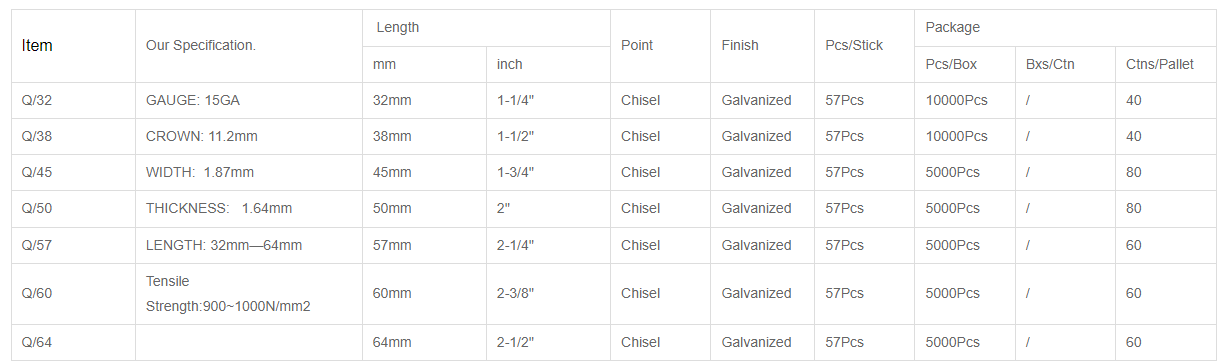Select the Pcs/Stick column header

(x=864, y=46)
